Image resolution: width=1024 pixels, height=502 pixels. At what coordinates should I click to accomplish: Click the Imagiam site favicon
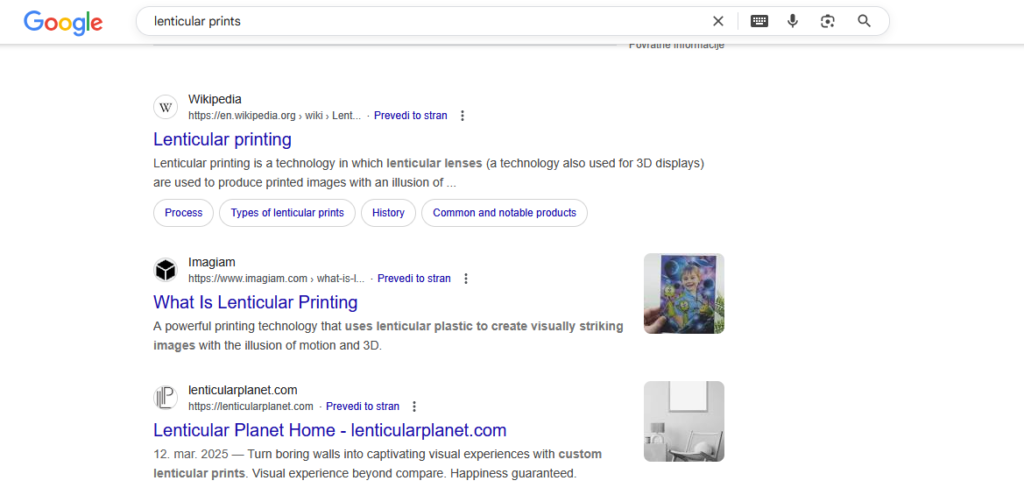click(x=165, y=270)
